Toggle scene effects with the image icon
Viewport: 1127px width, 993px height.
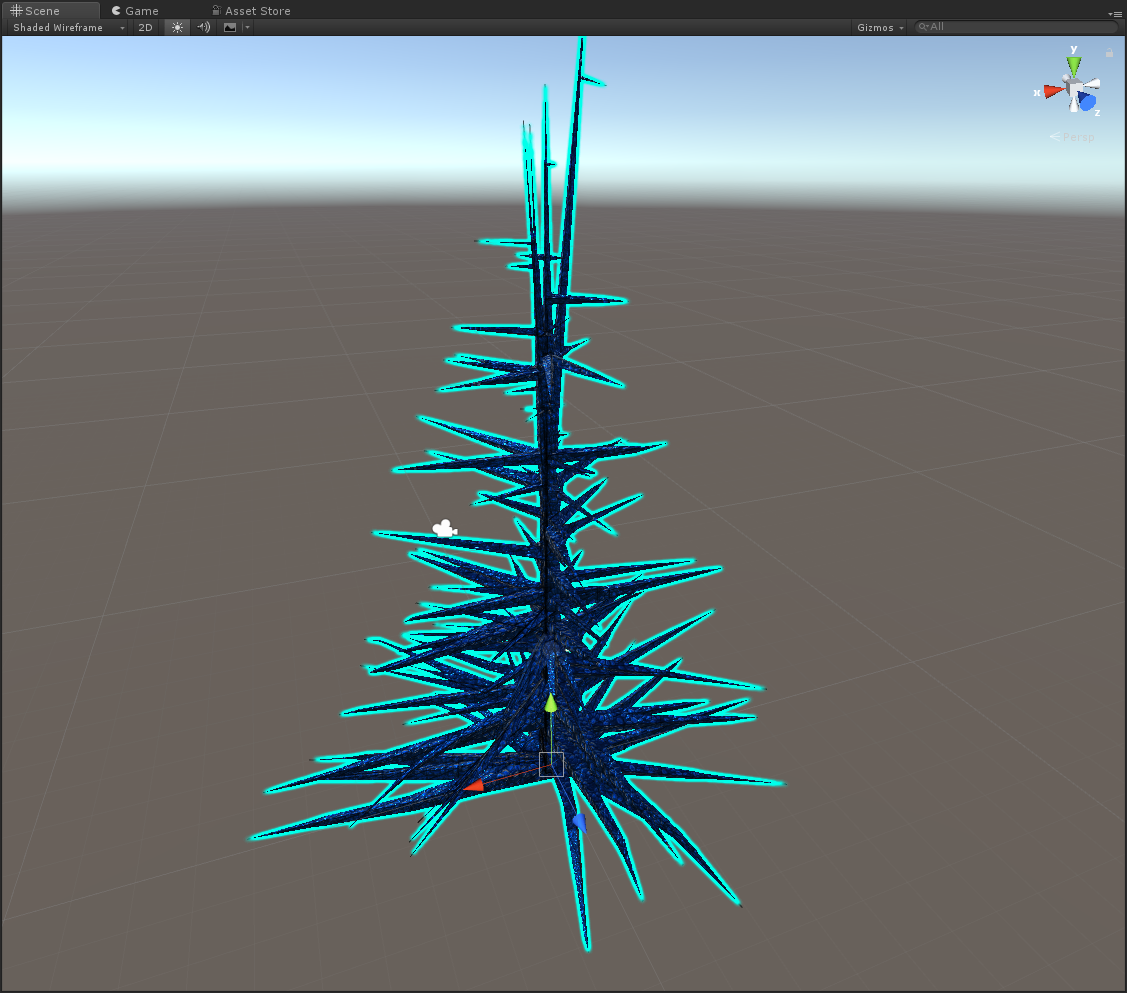(x=229, y=27)
